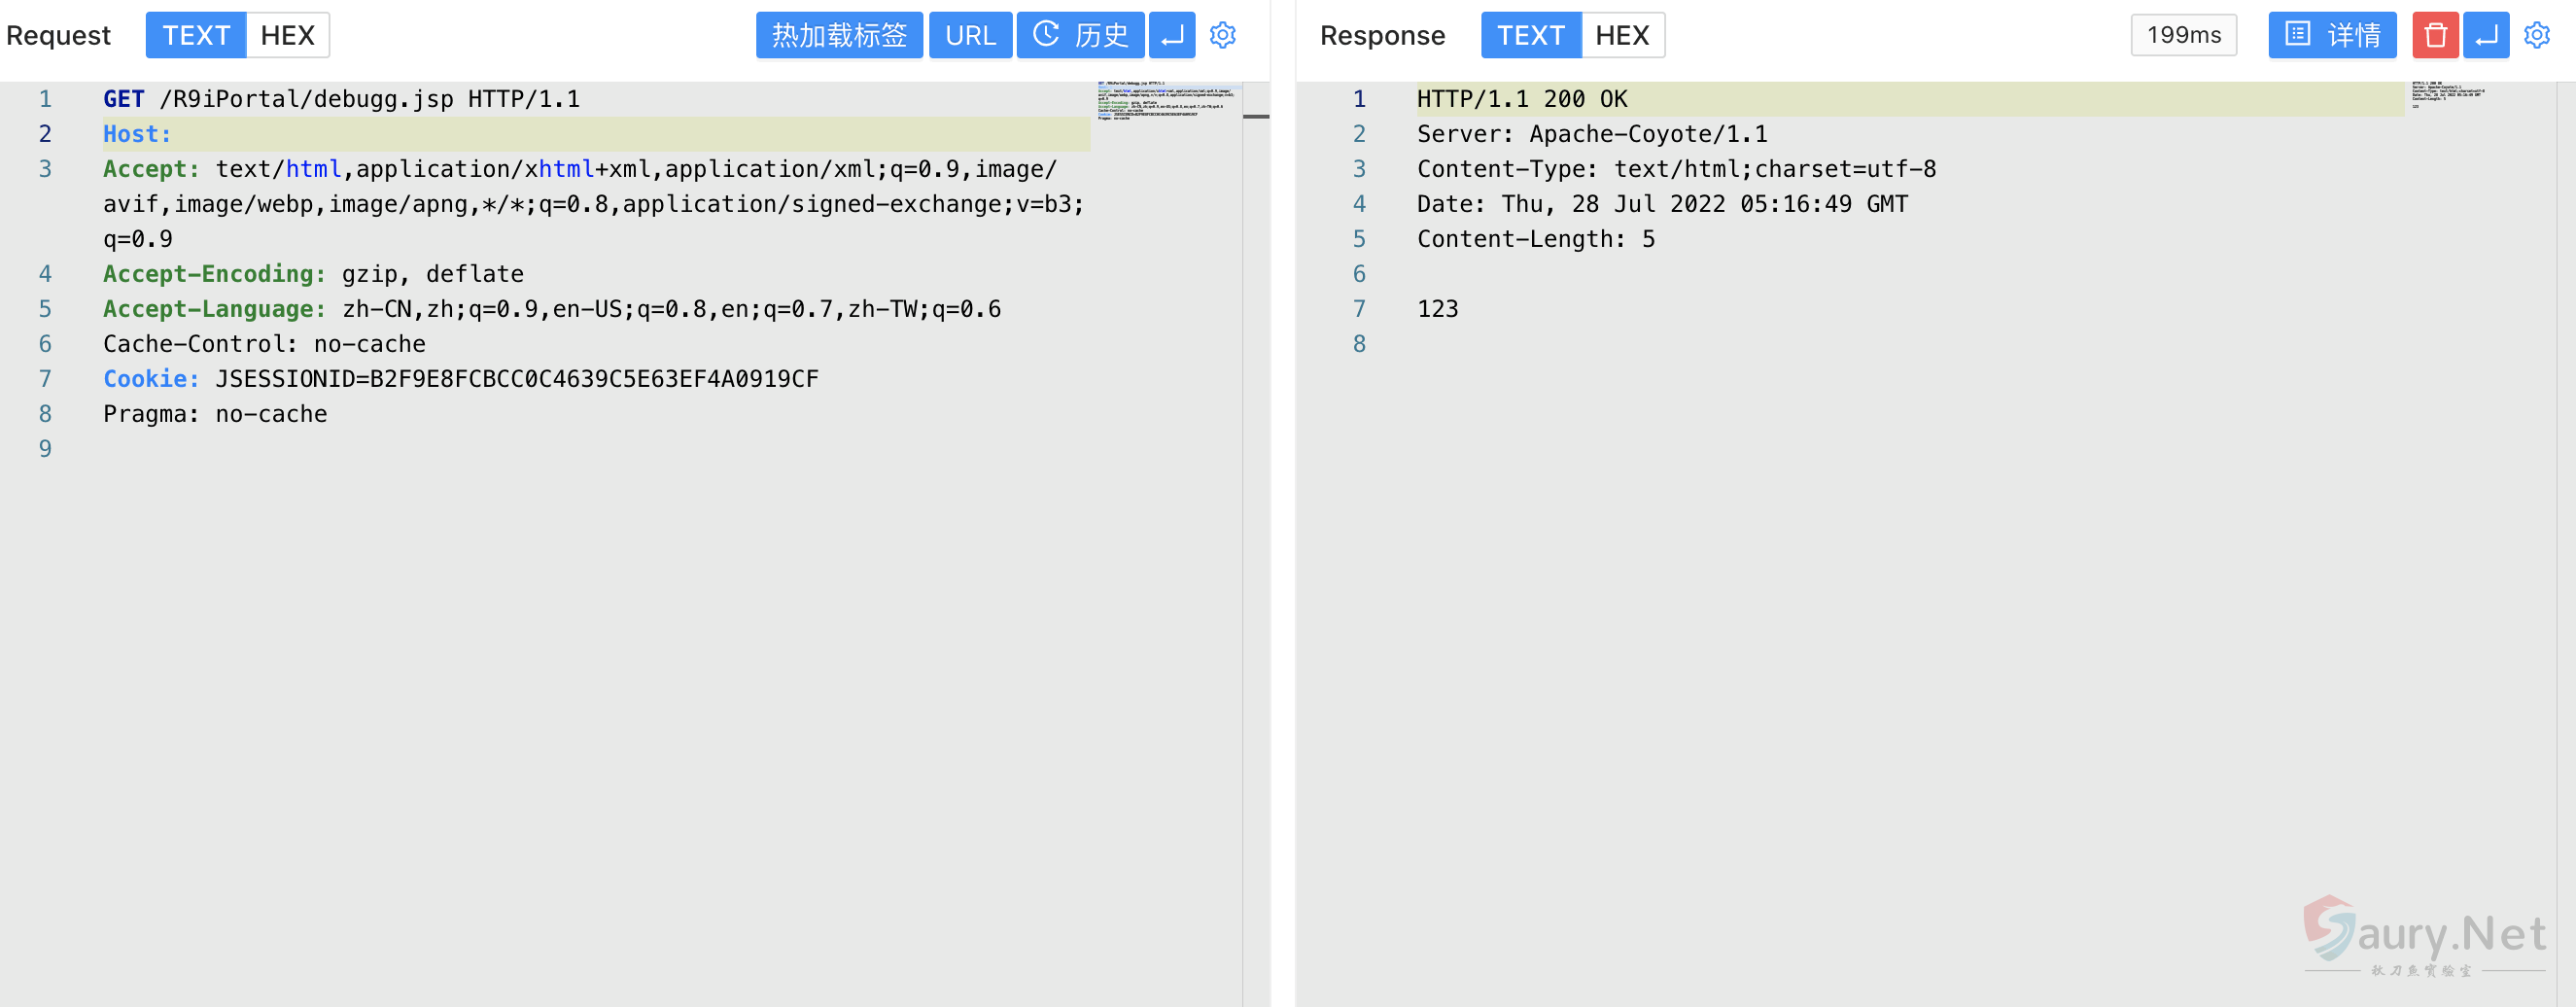The height and width of the screenshot is (1007, 2576).
Task: Open request history with clock icon
Action: (x=1080, y=36)
